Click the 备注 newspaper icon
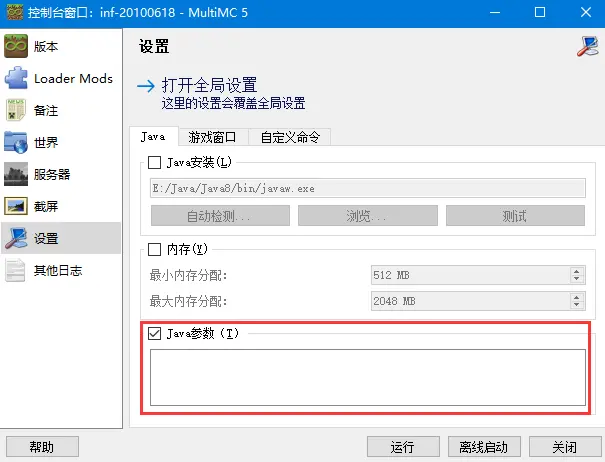 [x=16, y=110]
